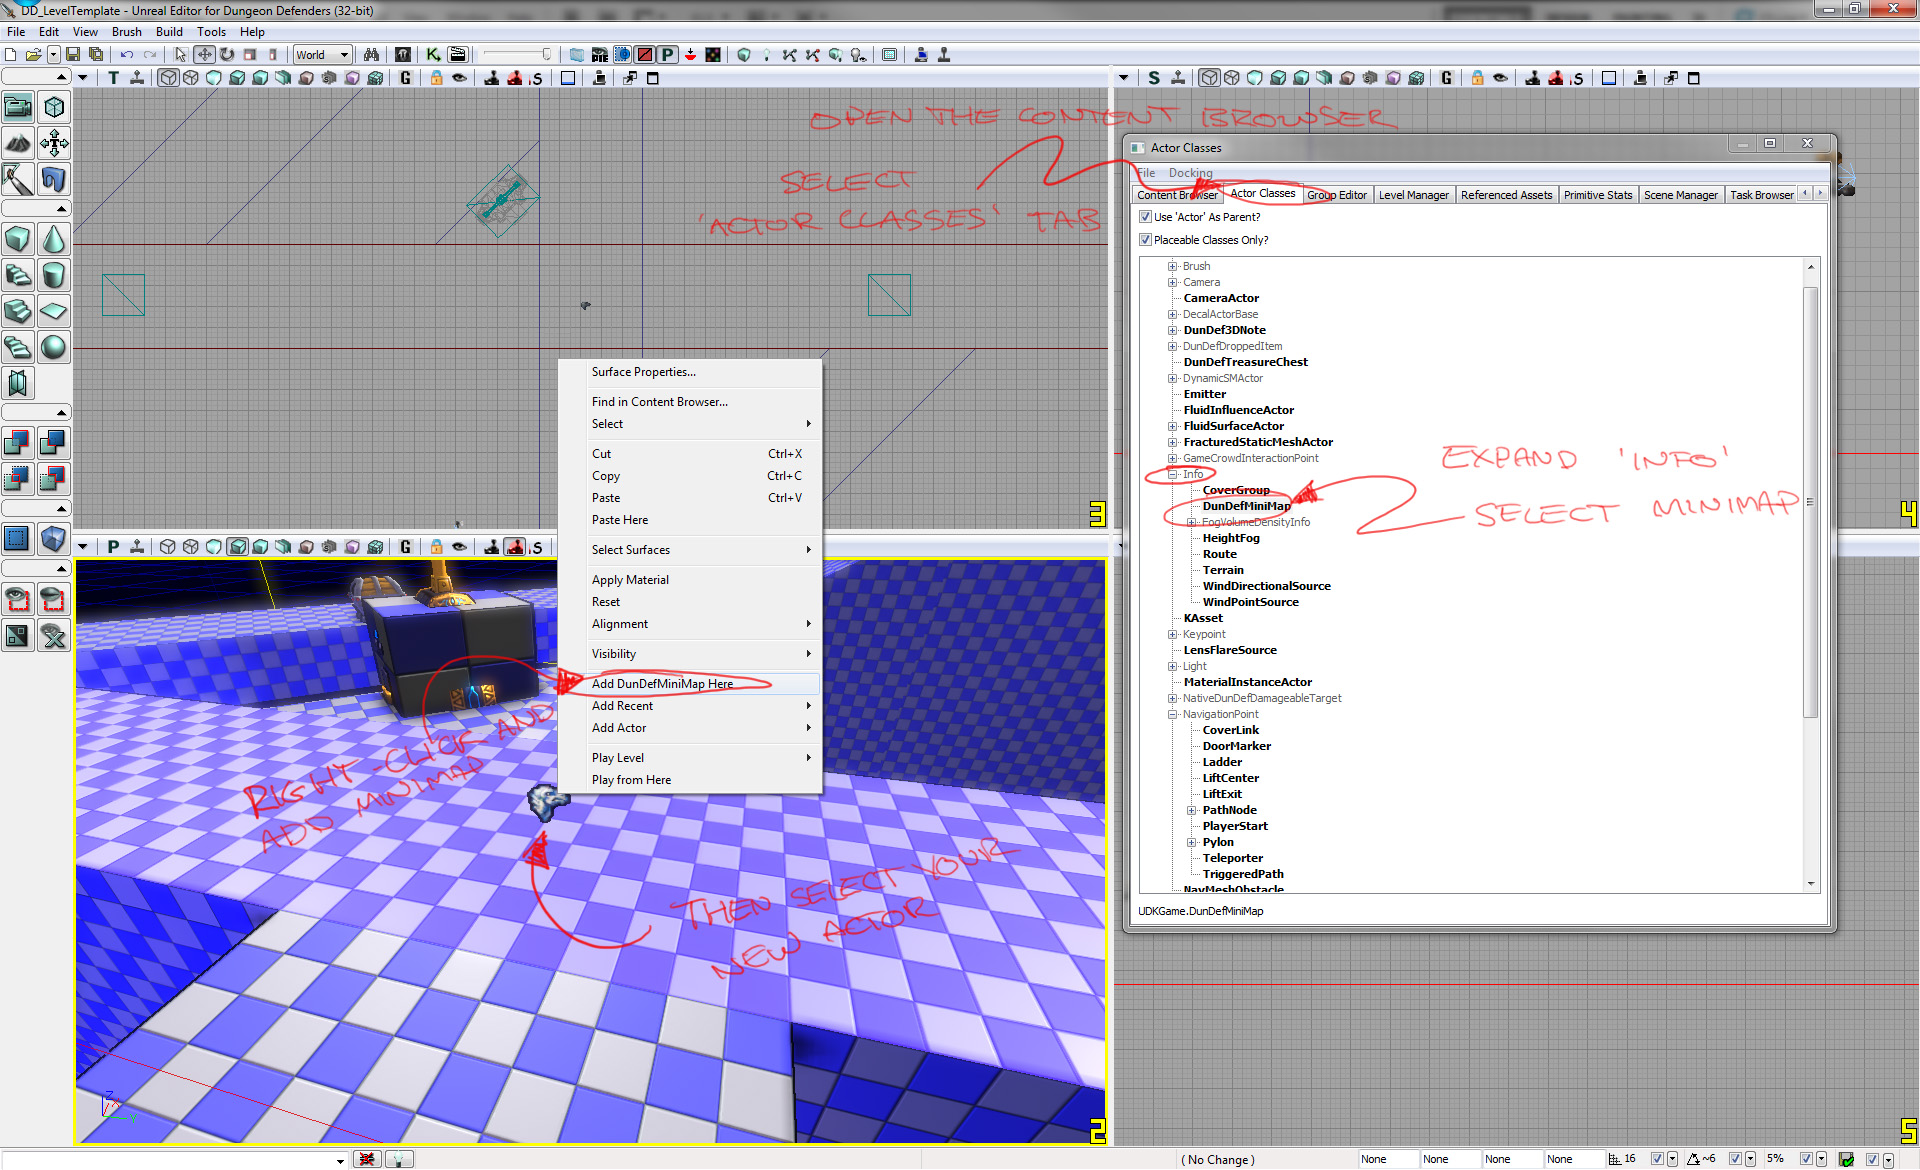
Task: Add a Volume from builder brush
Action: click(x=54, y=539)
